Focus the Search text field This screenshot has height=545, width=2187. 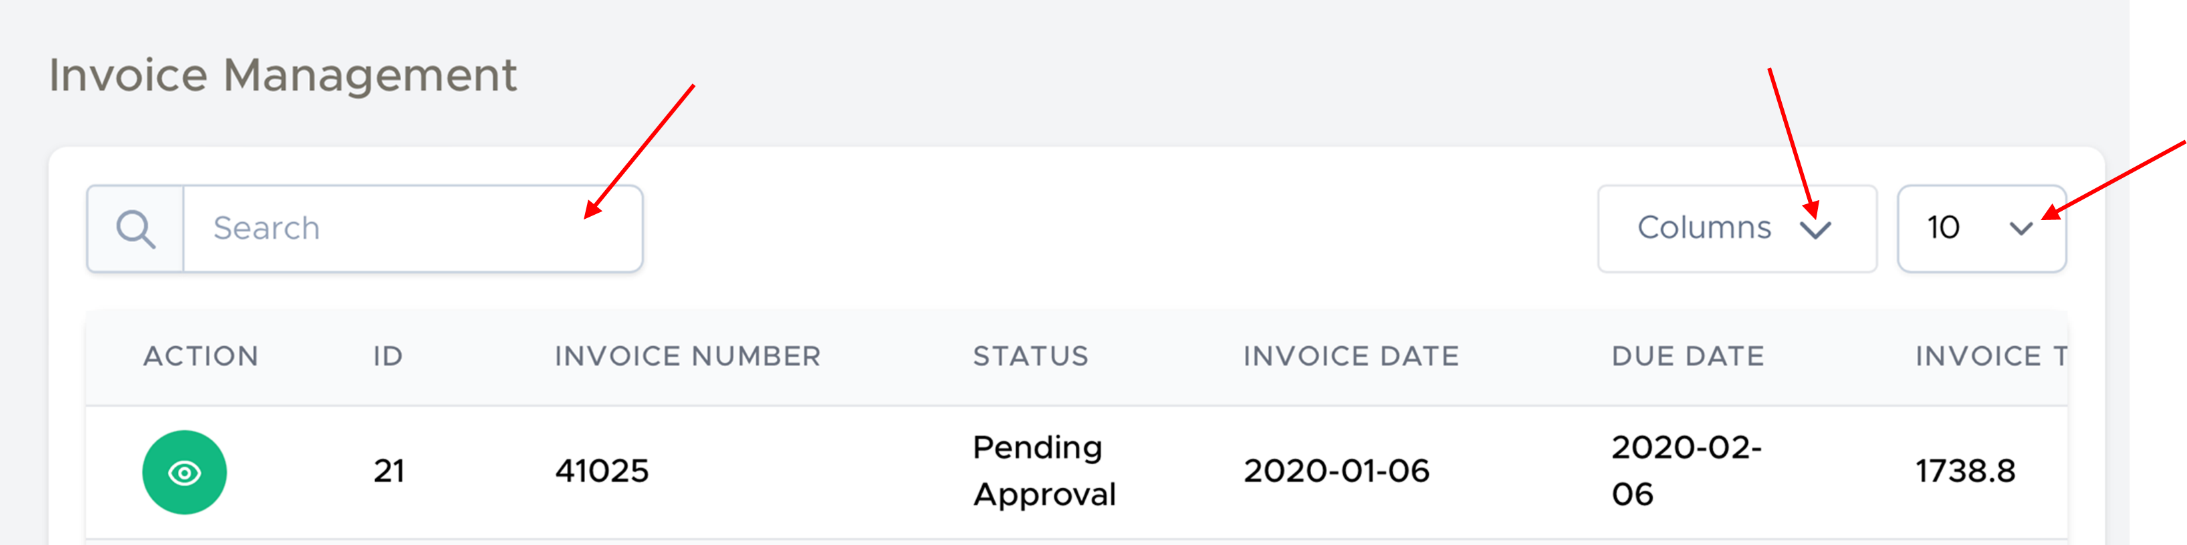point(412,229)
